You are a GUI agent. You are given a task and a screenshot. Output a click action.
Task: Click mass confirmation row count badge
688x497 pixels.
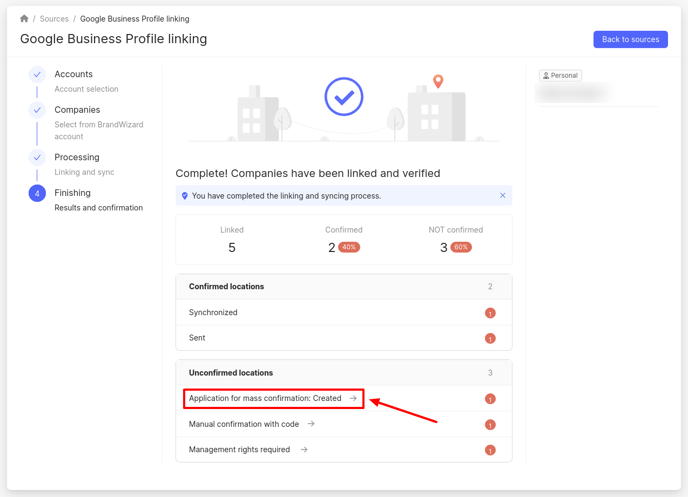coord(490,399)
